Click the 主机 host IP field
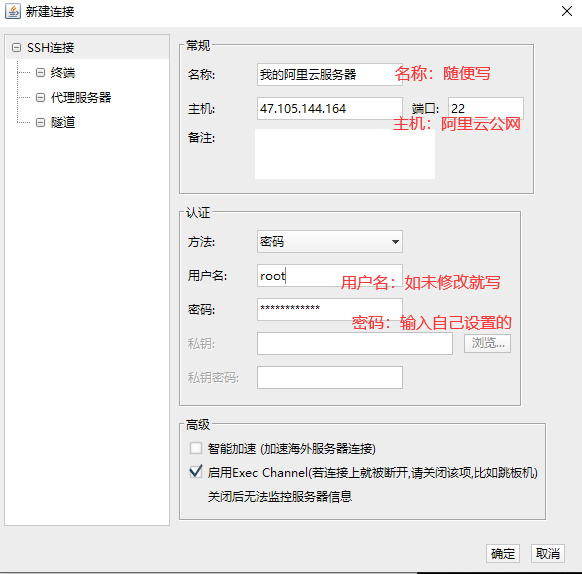Image resolution: width=582 pixels, height=574 pixels. coord(330,108)
